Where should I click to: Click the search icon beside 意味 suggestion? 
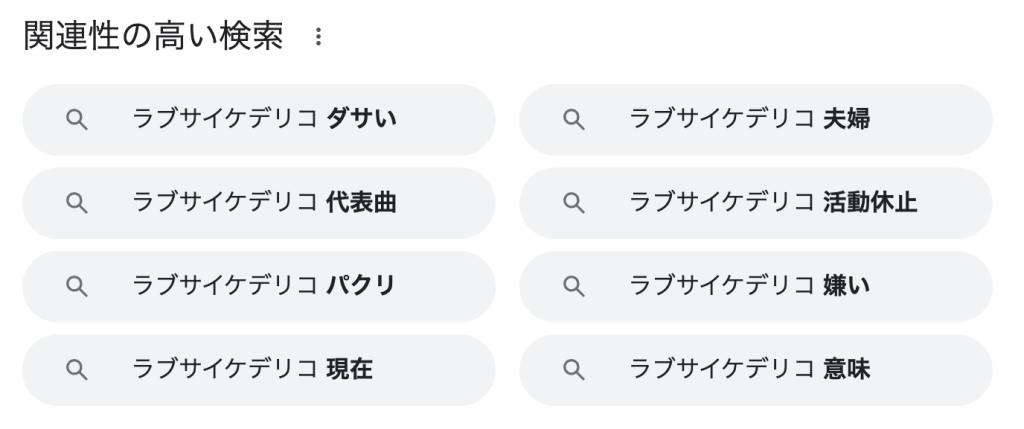[573, 370]
